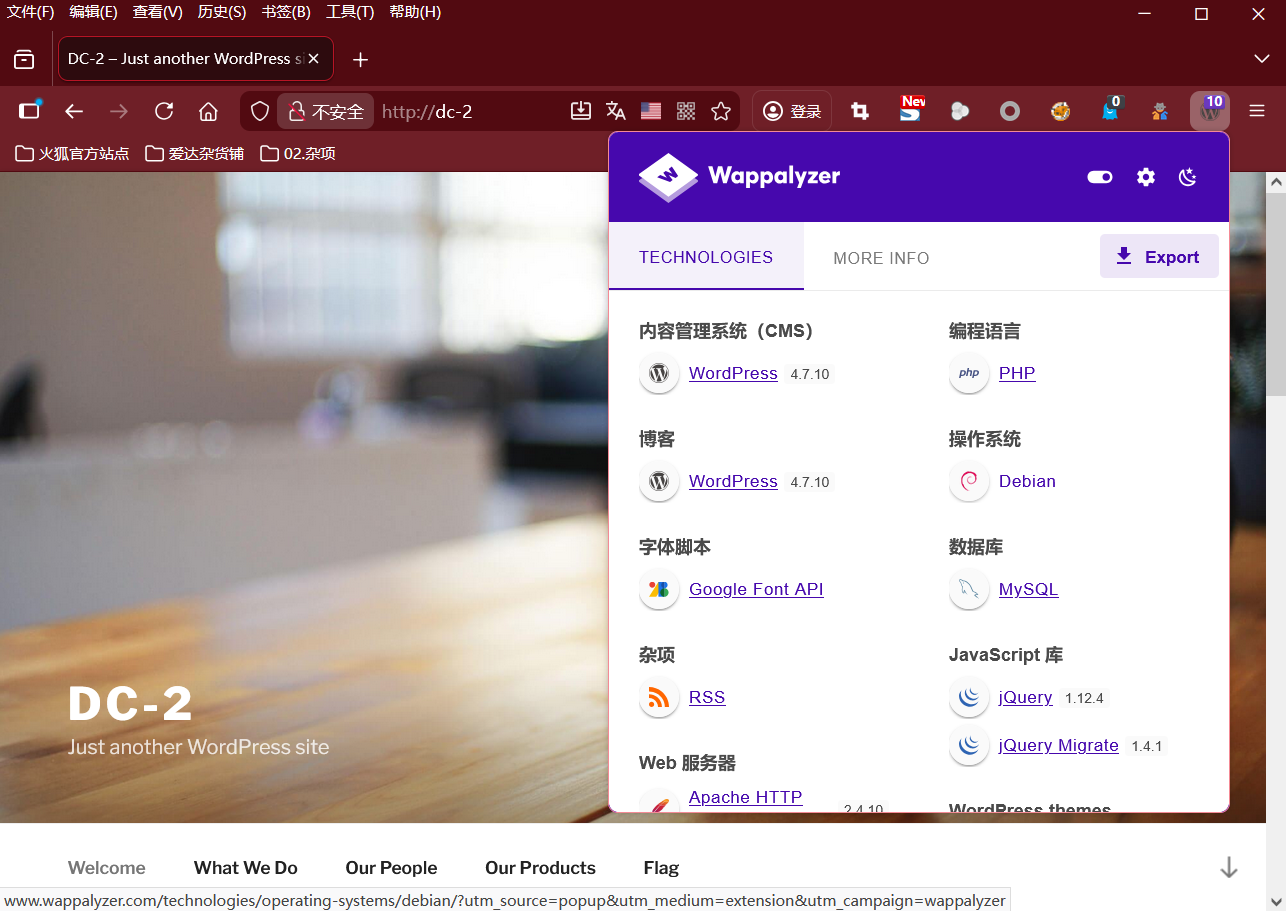
Task: Open the screenshot crop tool icon
Action: 860,111
